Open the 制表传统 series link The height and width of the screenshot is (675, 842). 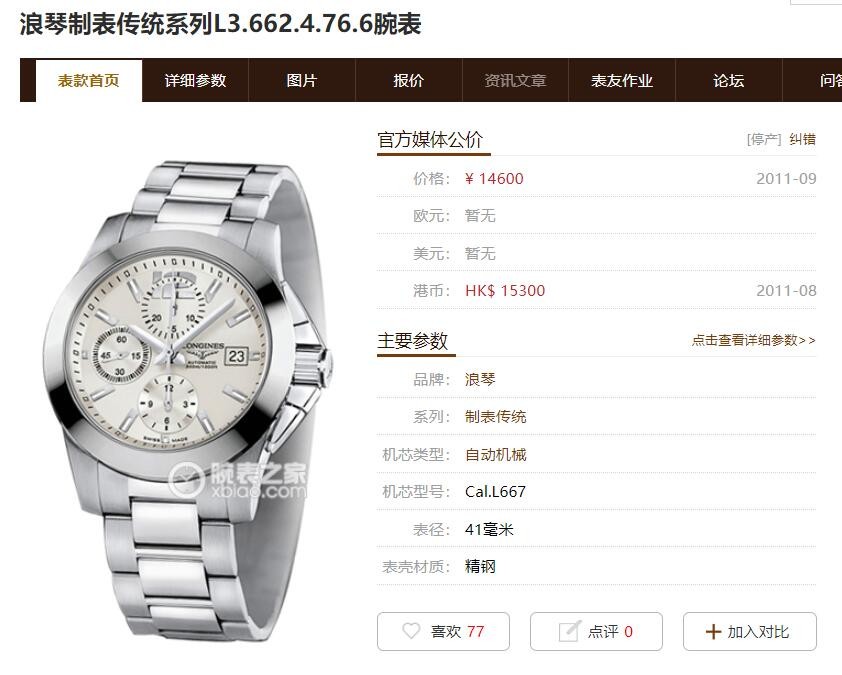pos(496,417)
